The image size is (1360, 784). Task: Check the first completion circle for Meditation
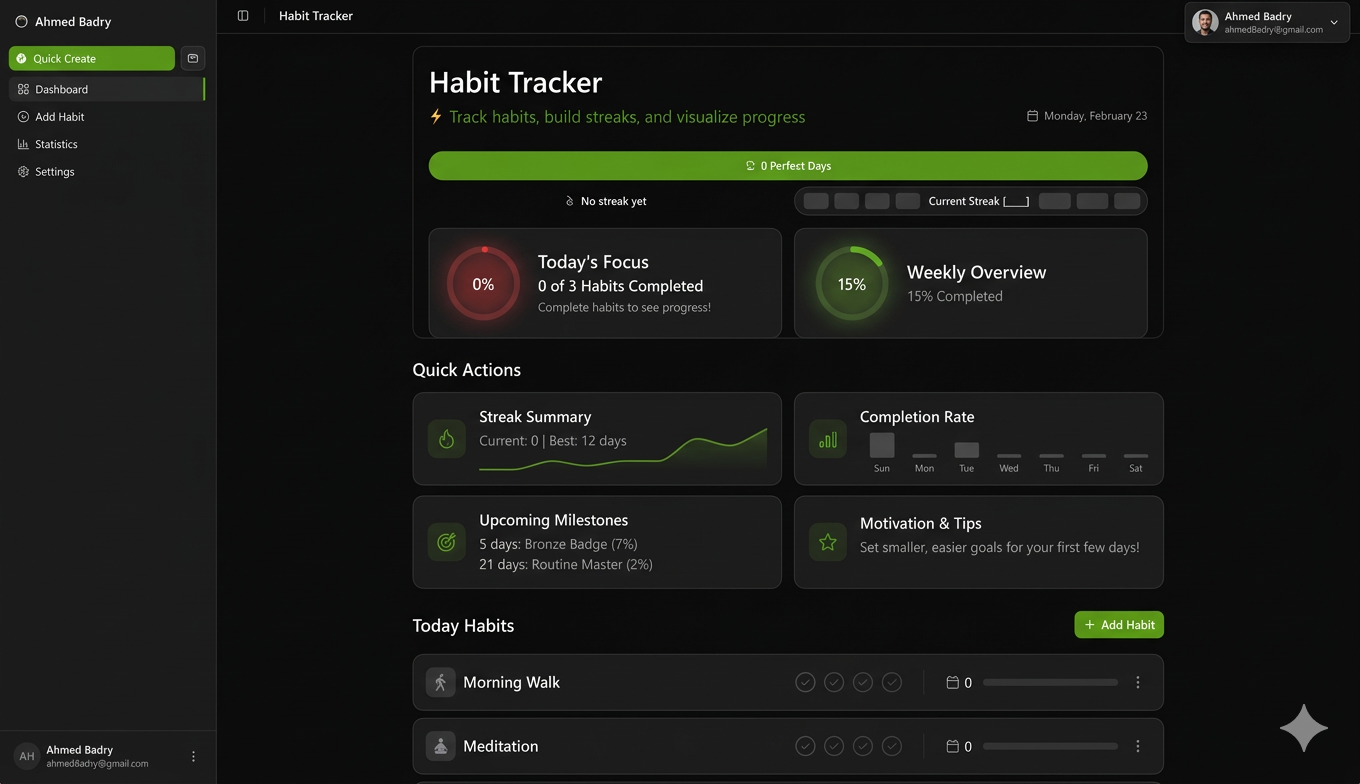coord(805,746)
